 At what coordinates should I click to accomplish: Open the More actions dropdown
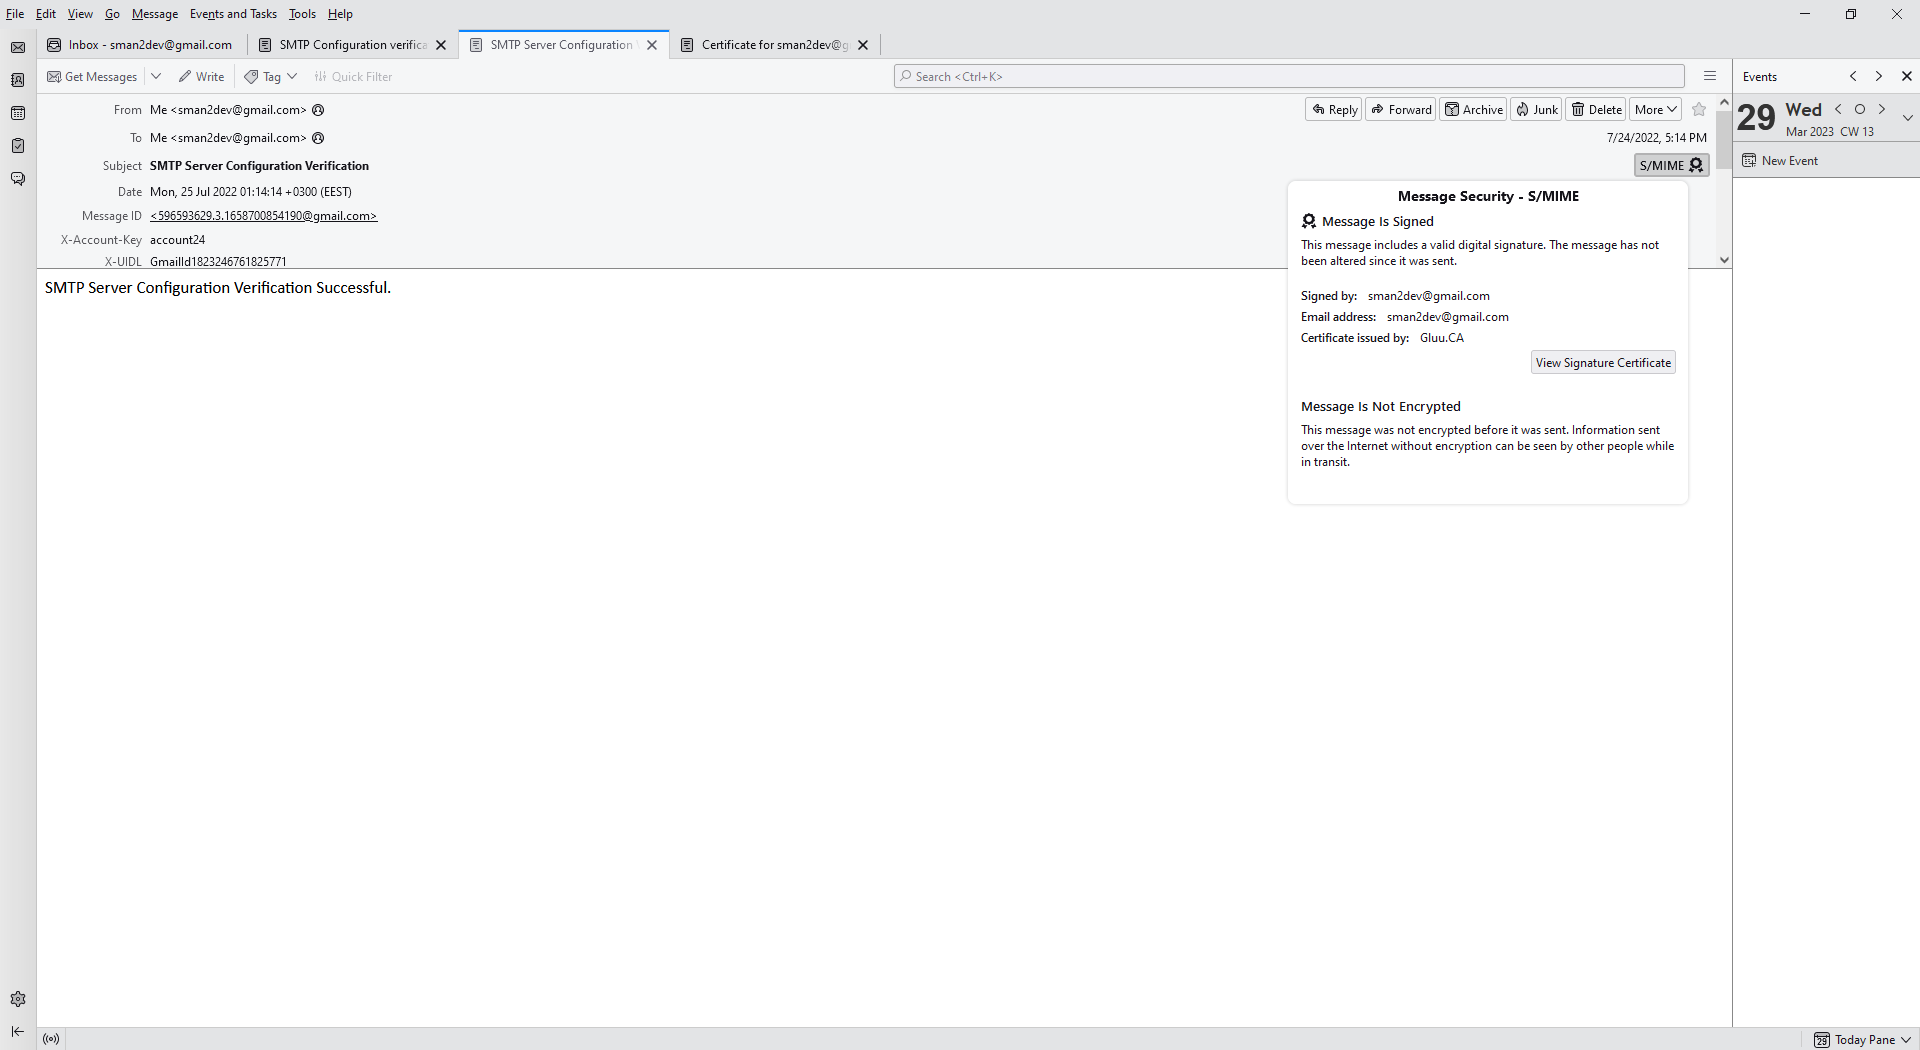click(1655, 109)
